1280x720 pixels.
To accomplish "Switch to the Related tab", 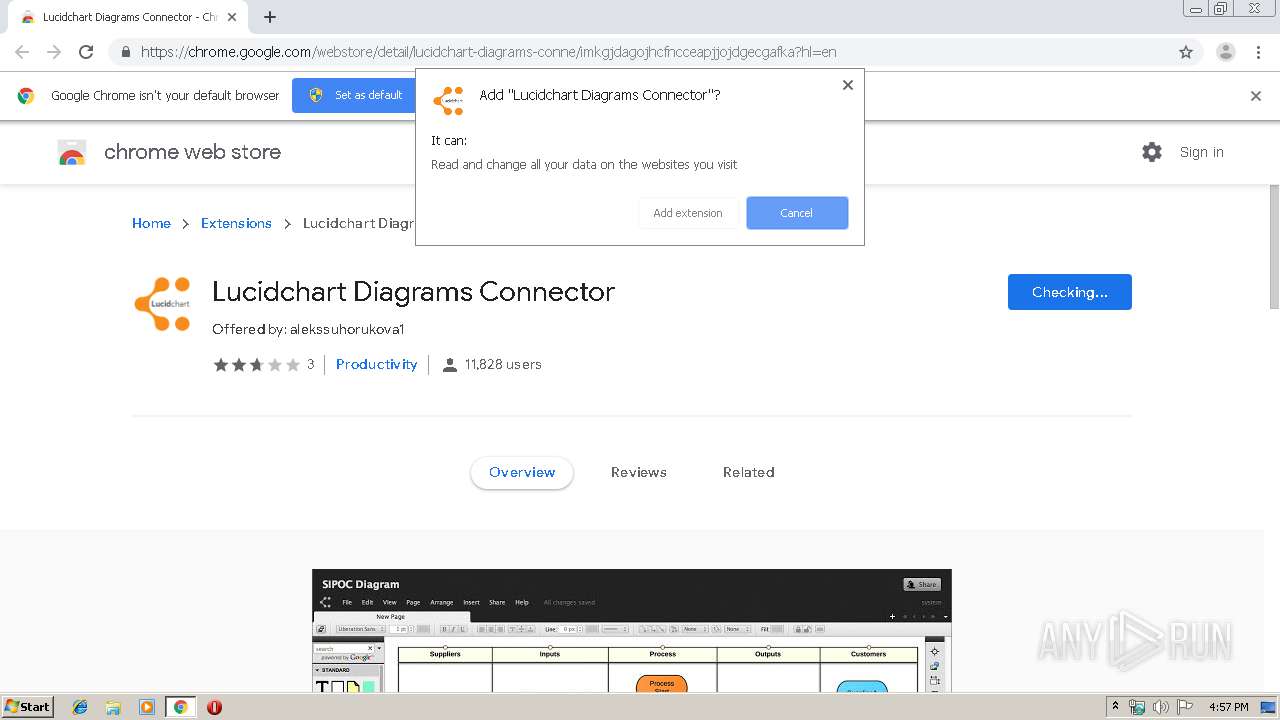I will click(x=749, y=472).
